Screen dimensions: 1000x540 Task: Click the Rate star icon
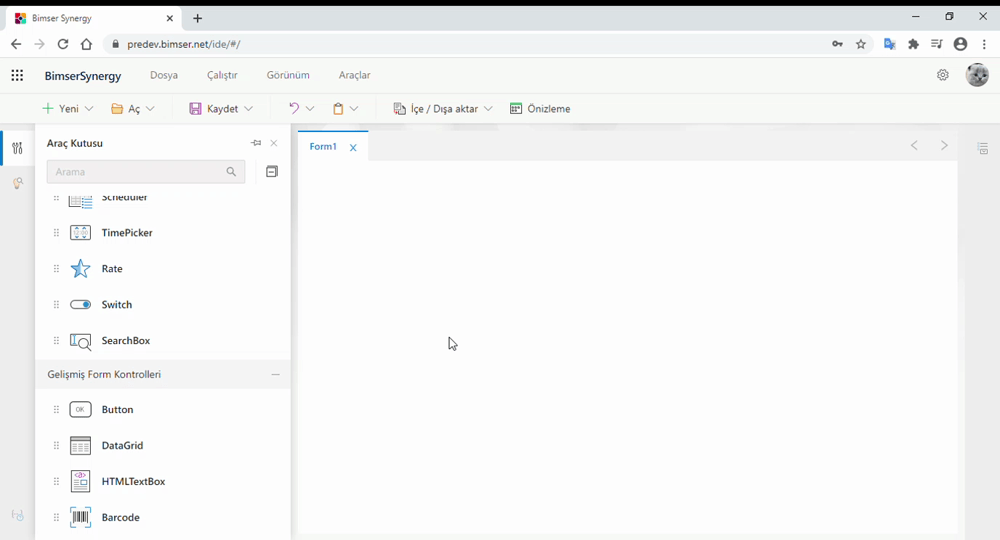[80, 269]
